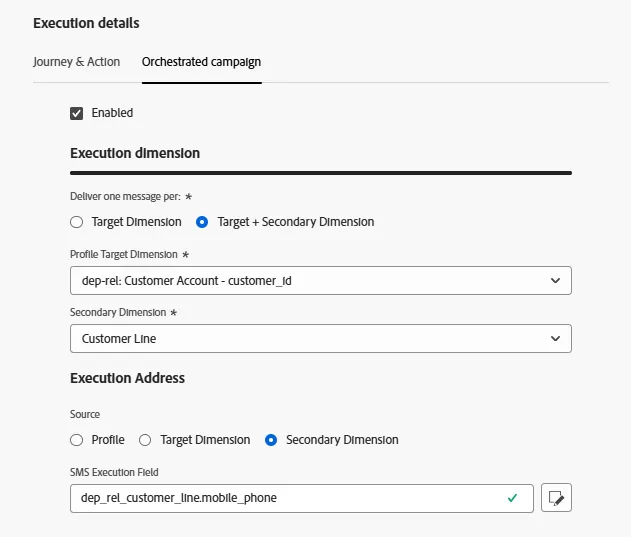Choose Target Dimension as address source
This screenshot has height=537, width=631.
click(x=145, y=440)
